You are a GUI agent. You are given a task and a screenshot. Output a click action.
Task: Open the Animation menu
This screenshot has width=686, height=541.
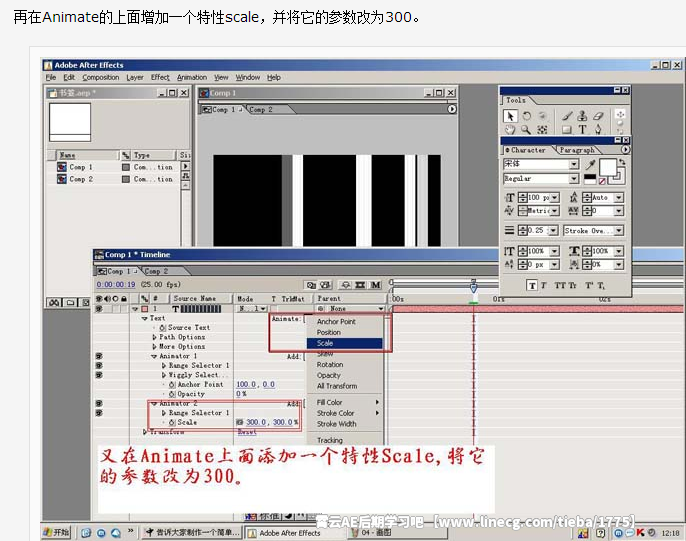(192, 77)
